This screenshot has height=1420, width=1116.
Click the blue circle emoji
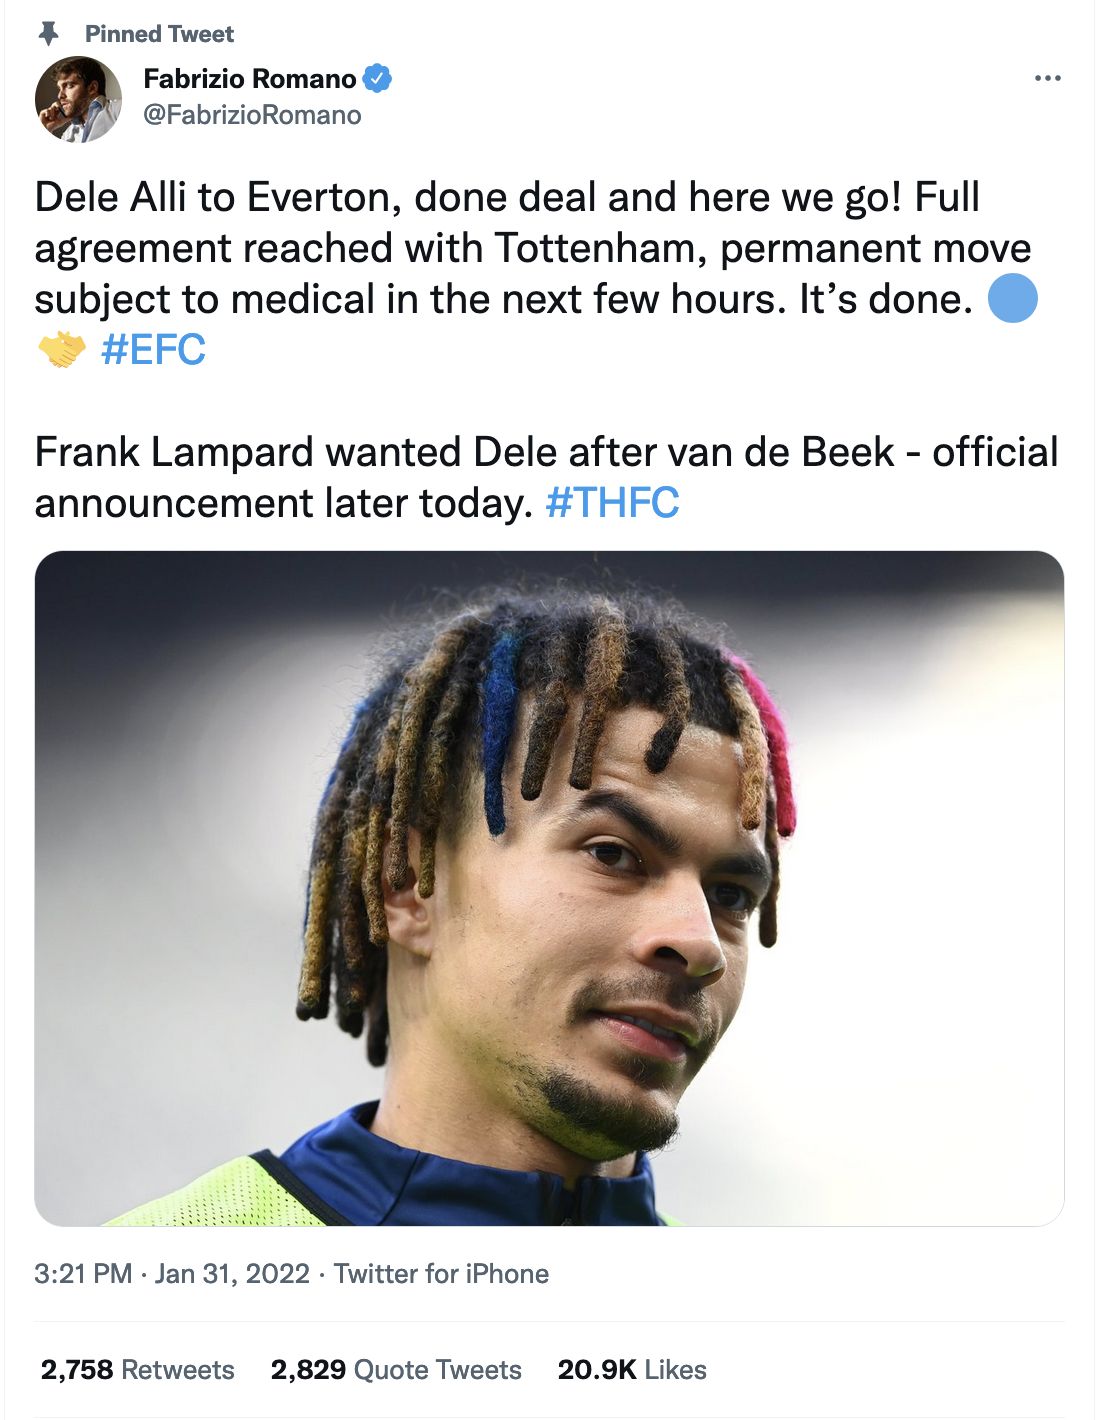tap(1012, 299)
